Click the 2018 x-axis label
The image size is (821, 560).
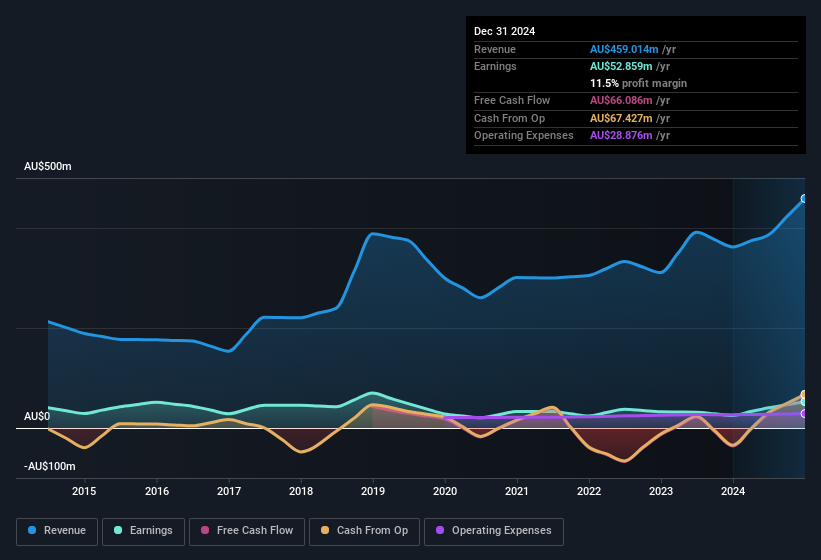click(x=301, y=491)
